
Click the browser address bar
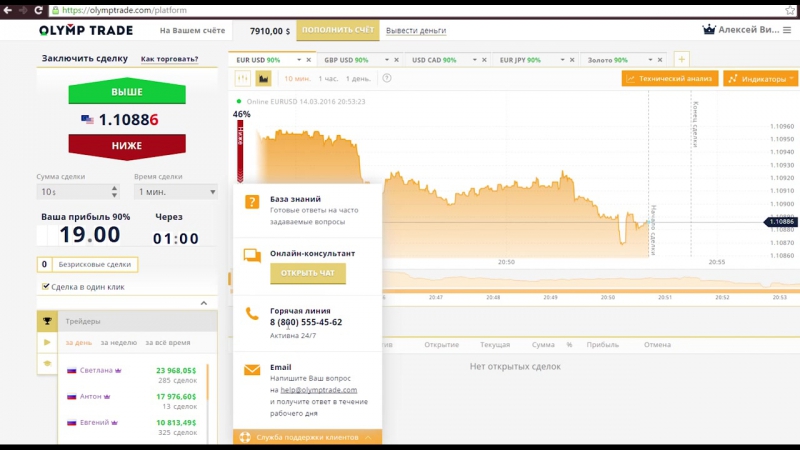416,10
